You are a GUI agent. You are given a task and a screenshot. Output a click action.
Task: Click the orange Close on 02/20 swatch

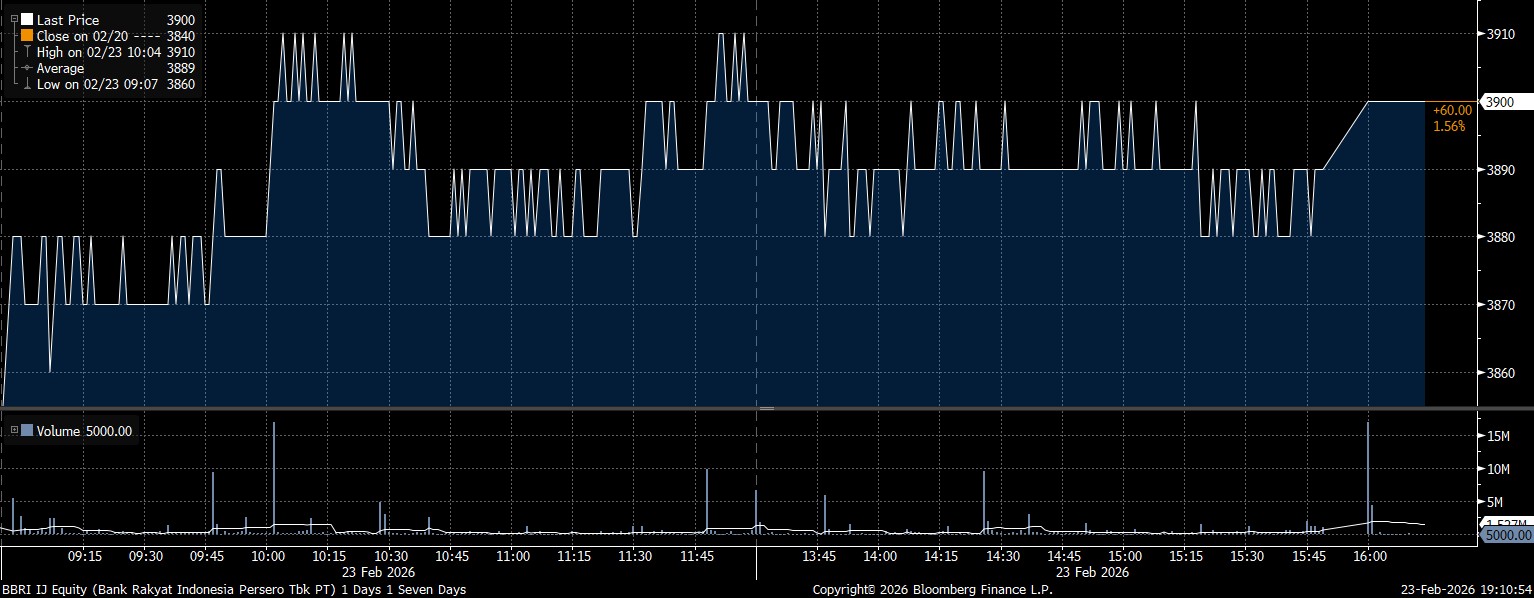[x=27, y=36]
